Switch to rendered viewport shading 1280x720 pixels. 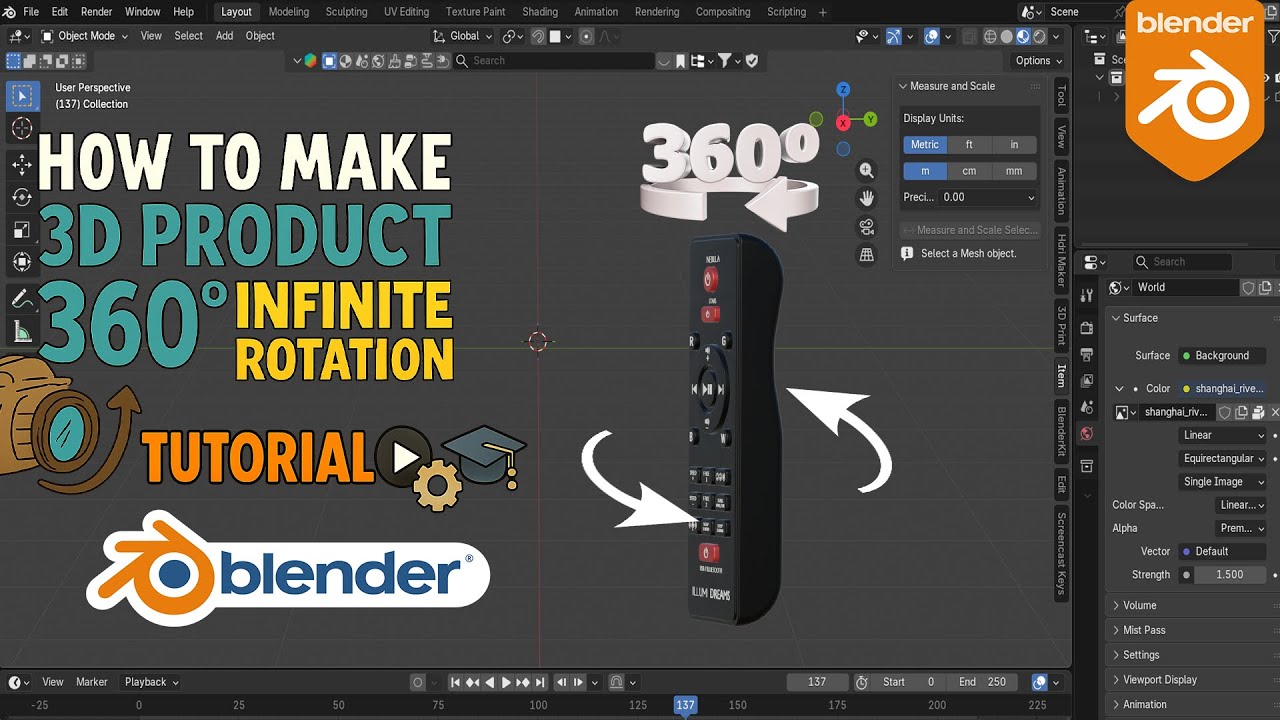tap(1039, 36)
